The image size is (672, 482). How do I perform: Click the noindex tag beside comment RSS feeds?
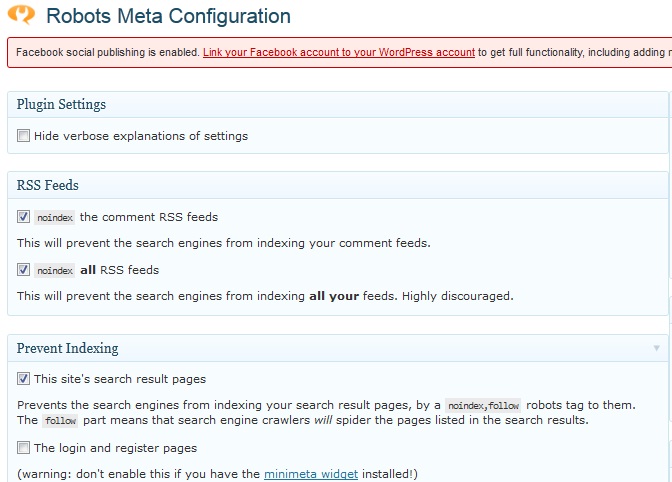[x=55, y=217]
